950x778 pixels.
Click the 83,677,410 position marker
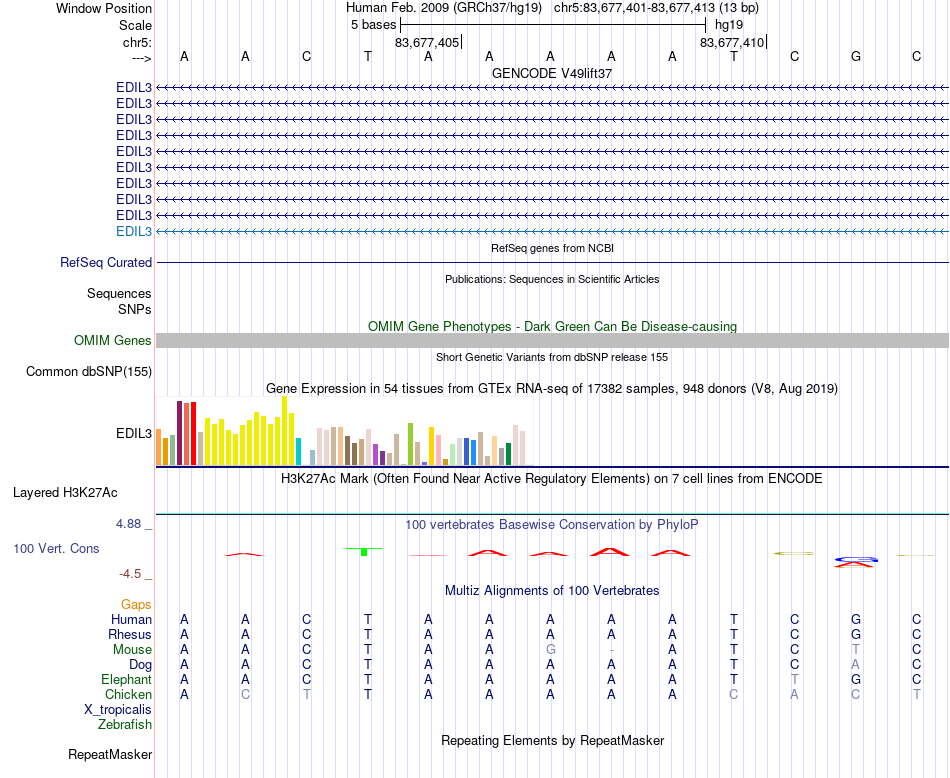[x=732, y=42]
